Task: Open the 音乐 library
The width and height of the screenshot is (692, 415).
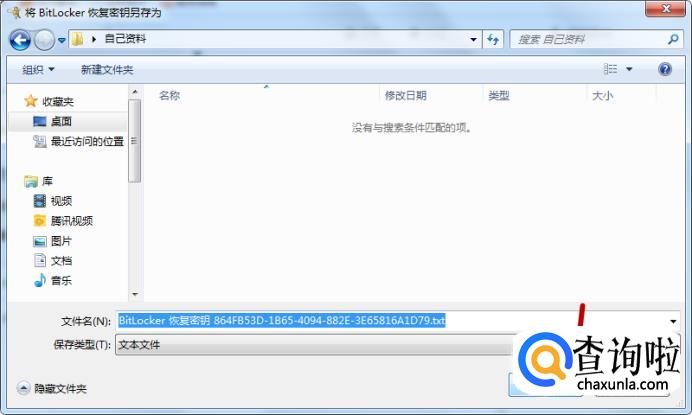Action: click(x=61, y=281)
